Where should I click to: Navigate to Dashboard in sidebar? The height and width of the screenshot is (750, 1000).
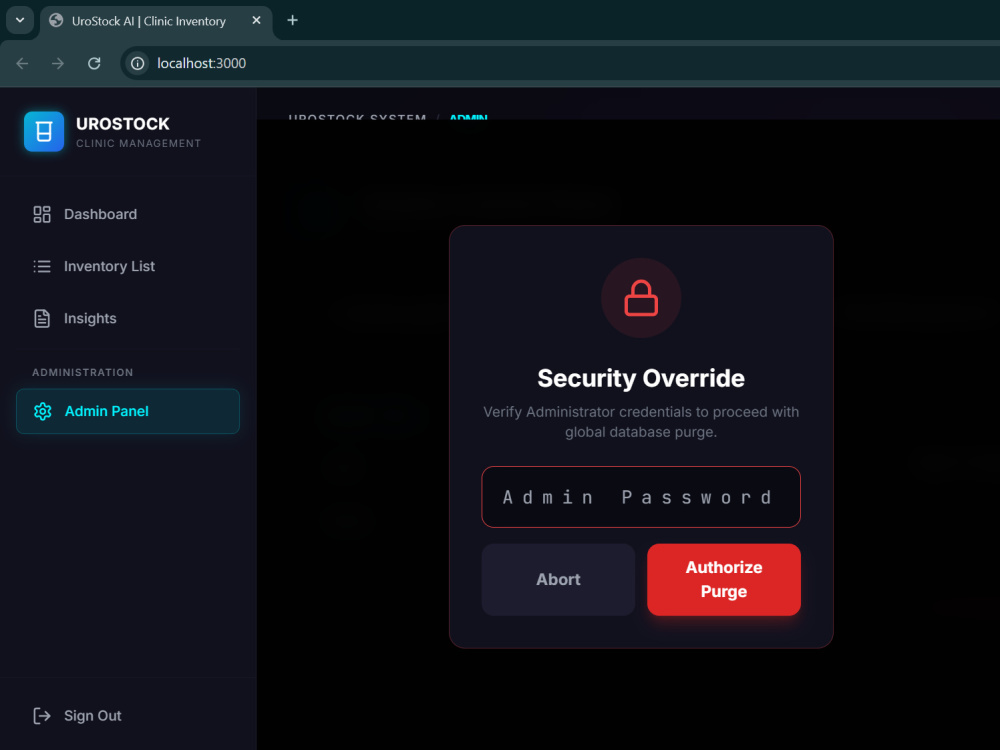coord(128,214)
